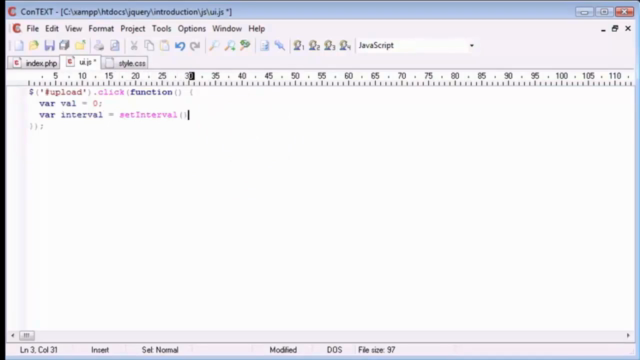Click the 'Insert' mode indicator in status bar
Viewport: 640px width, 360px height.
pos(100,350)
